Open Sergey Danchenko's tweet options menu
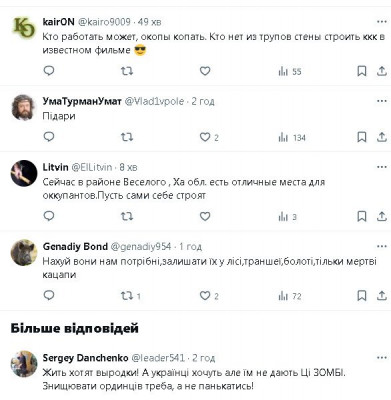 tap(382, 358)
